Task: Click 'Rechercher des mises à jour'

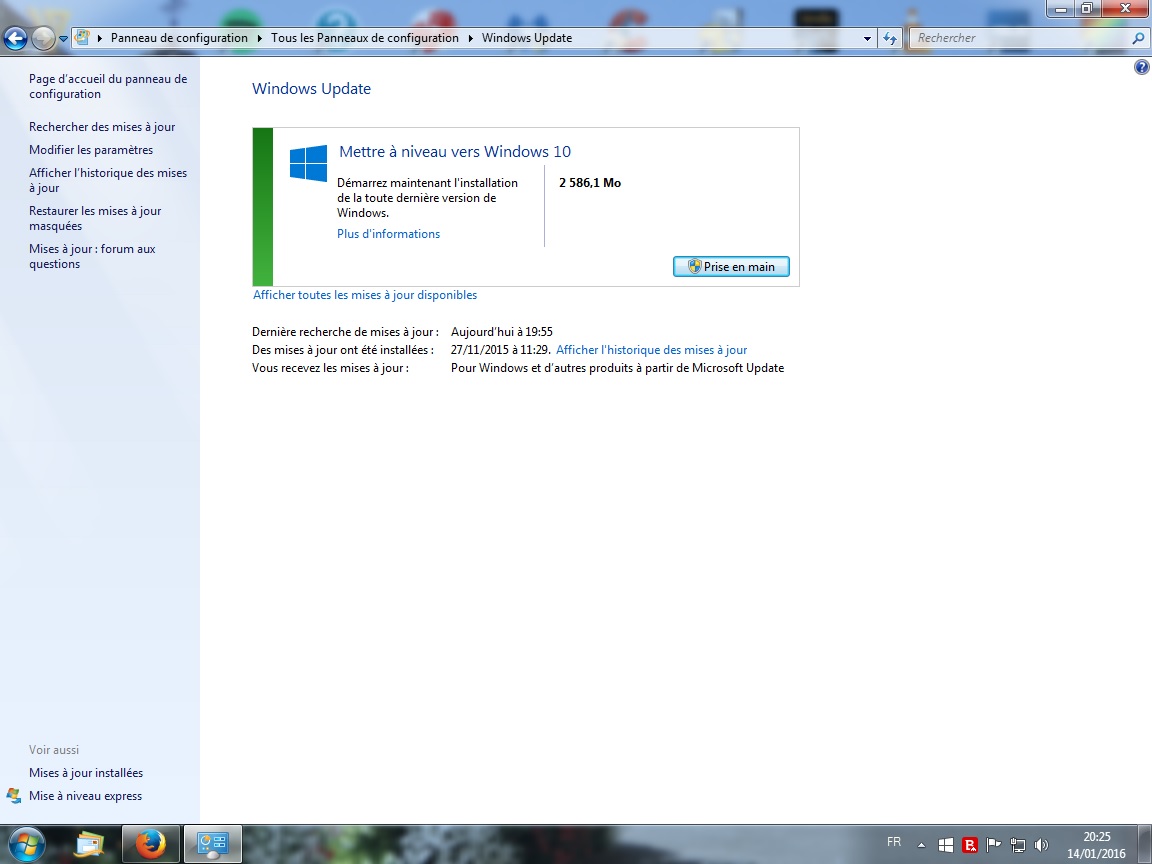Action: coord(102,127)
